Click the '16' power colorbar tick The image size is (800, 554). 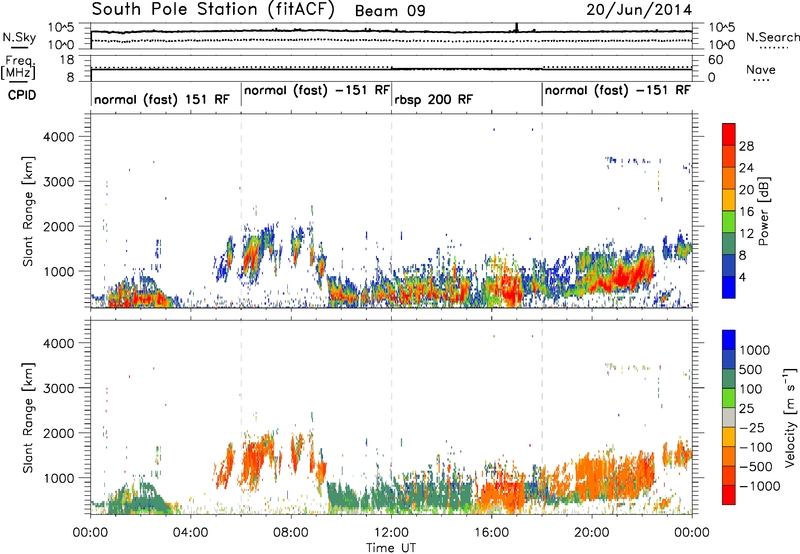pos(746,212)
